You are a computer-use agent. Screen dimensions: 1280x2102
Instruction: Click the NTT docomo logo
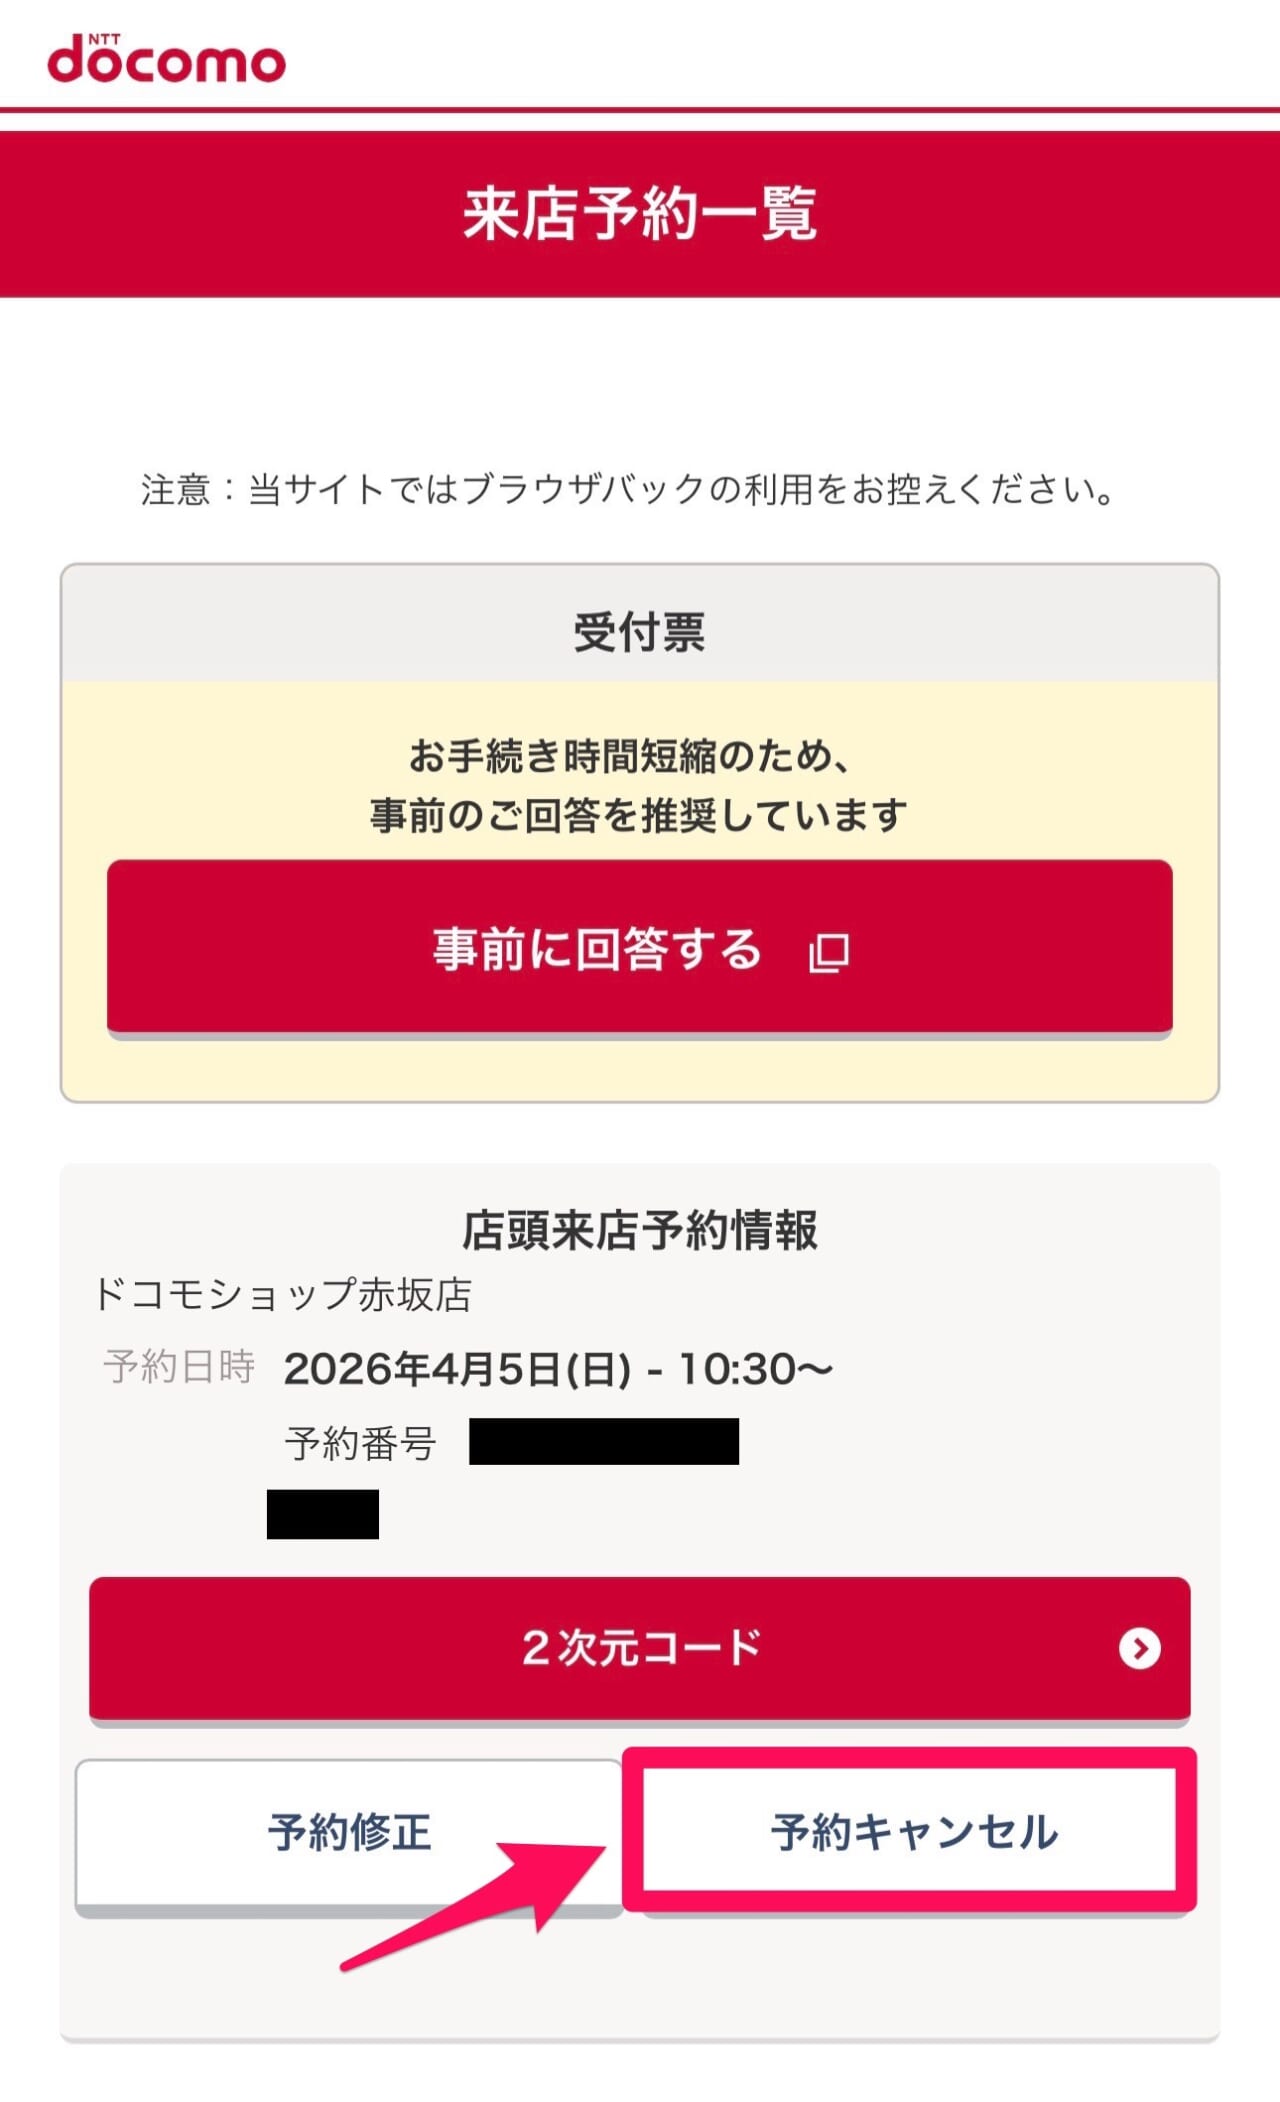tap(167, 59)
